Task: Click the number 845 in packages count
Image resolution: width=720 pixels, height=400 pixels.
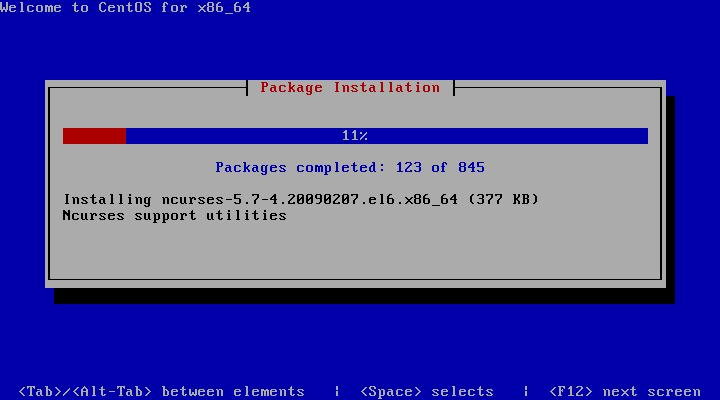Action: [471, 167]
